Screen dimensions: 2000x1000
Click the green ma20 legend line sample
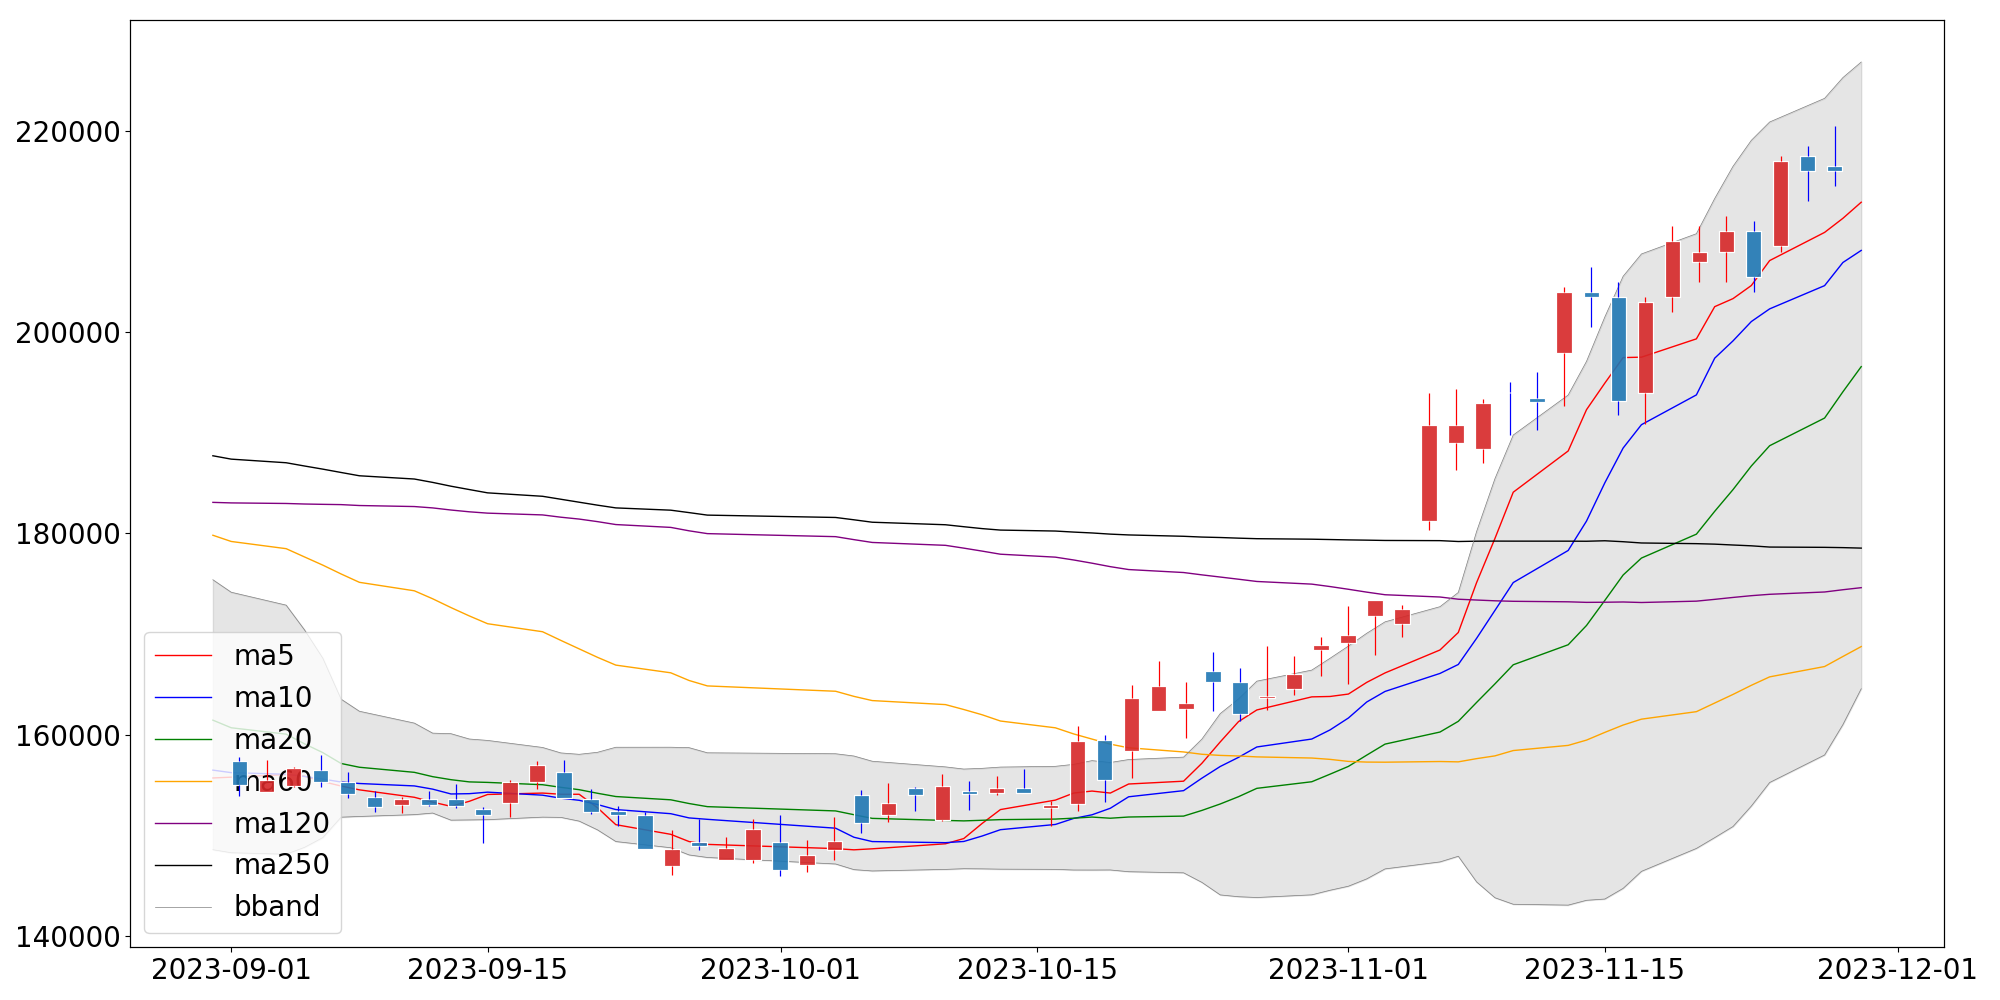pyautogui.click(x=184, y=740)
